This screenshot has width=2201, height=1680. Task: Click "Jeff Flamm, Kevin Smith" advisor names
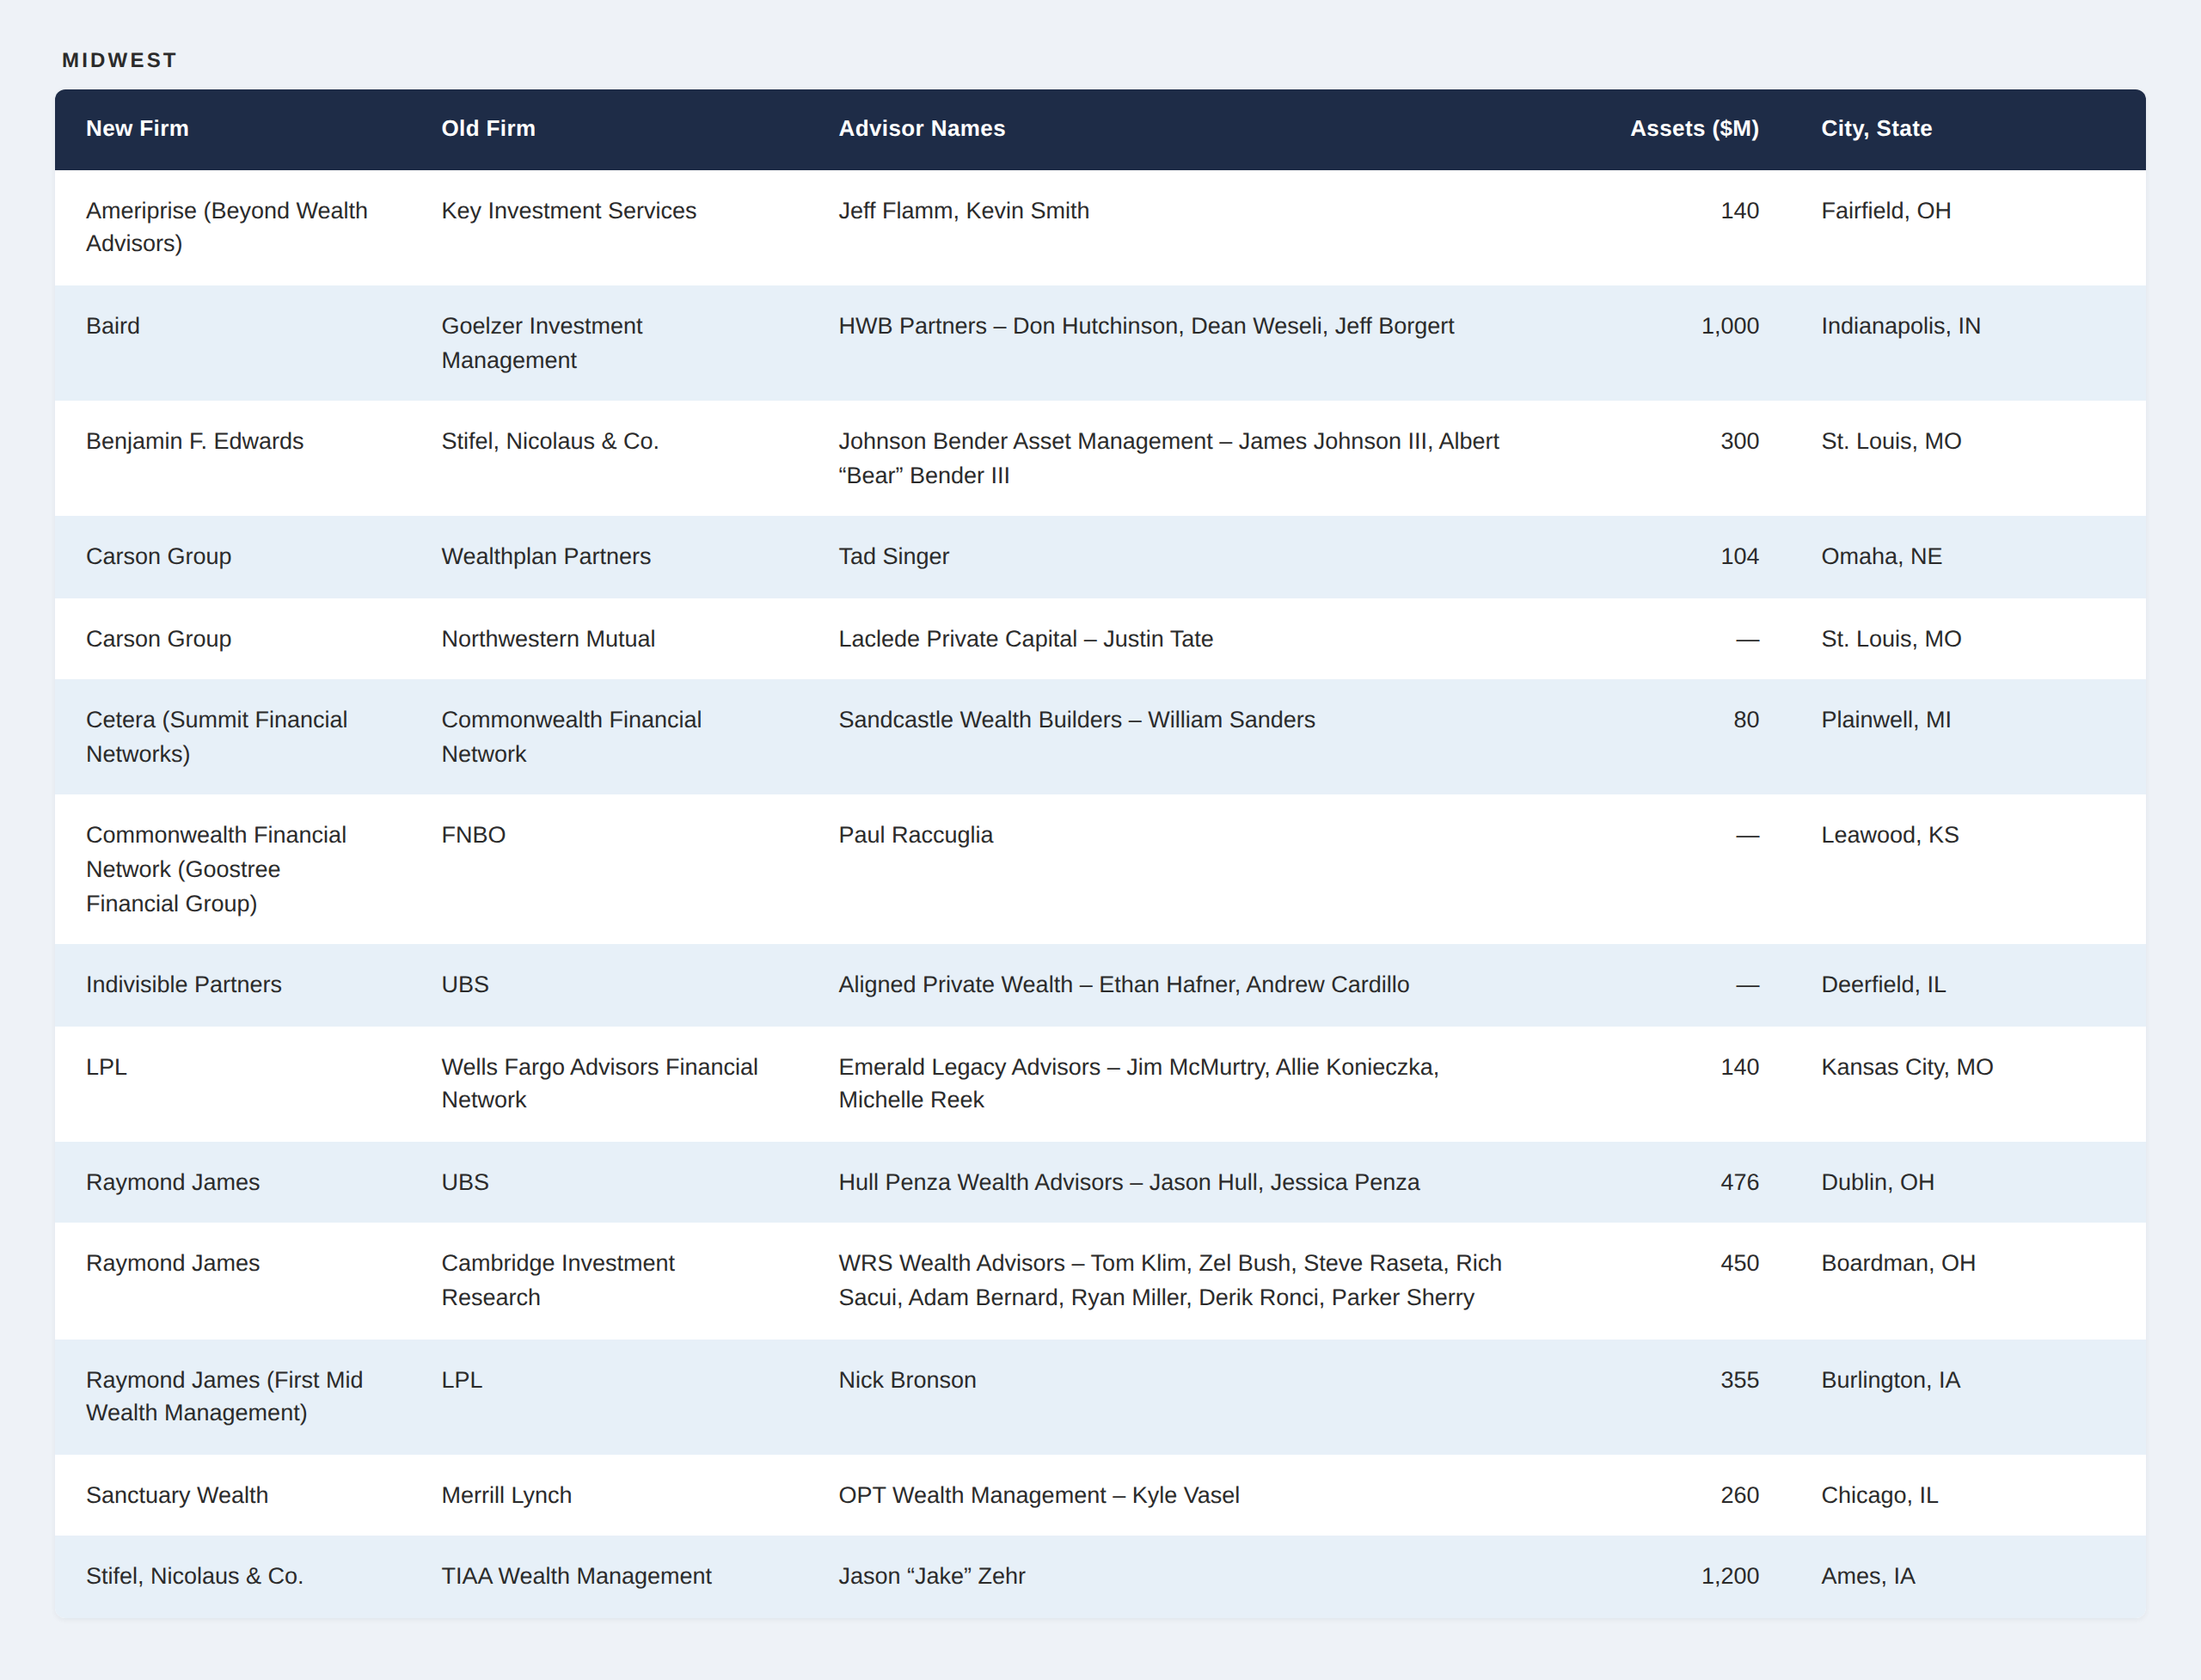pos(964,211)
